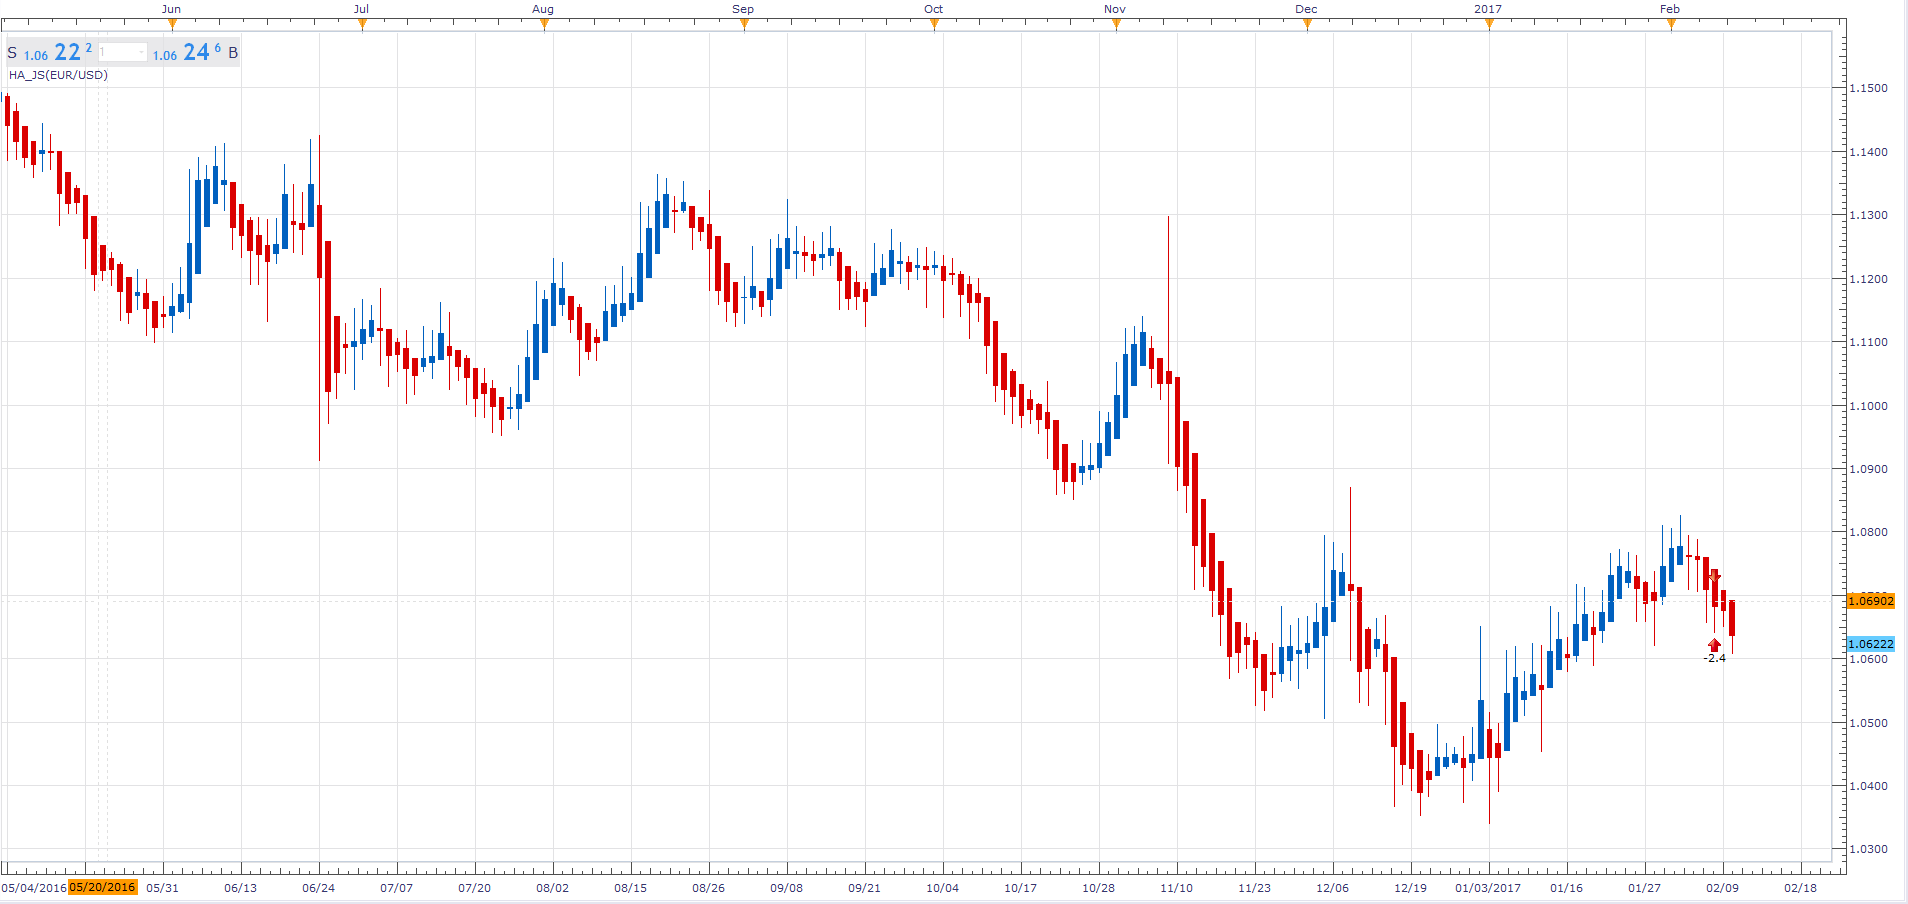Click the 01/27 date label
The height and width of the screenshot is (904, 1908).
coord(1645,888)
